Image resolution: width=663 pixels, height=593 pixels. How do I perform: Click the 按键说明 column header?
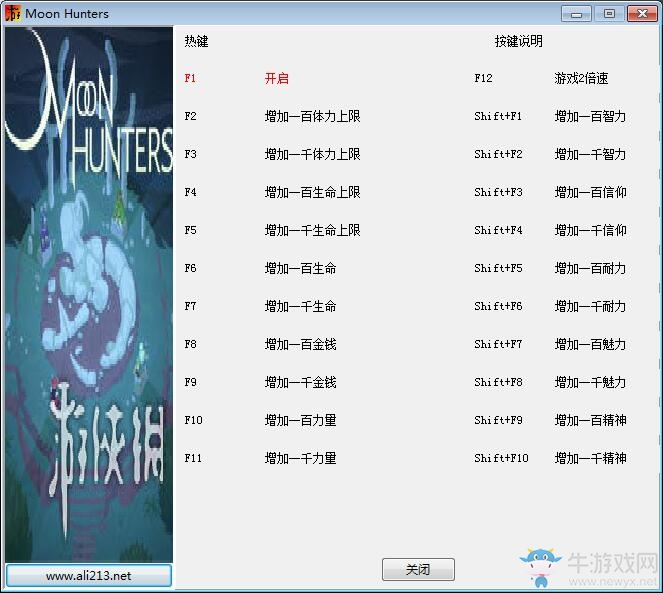point(519,41)
